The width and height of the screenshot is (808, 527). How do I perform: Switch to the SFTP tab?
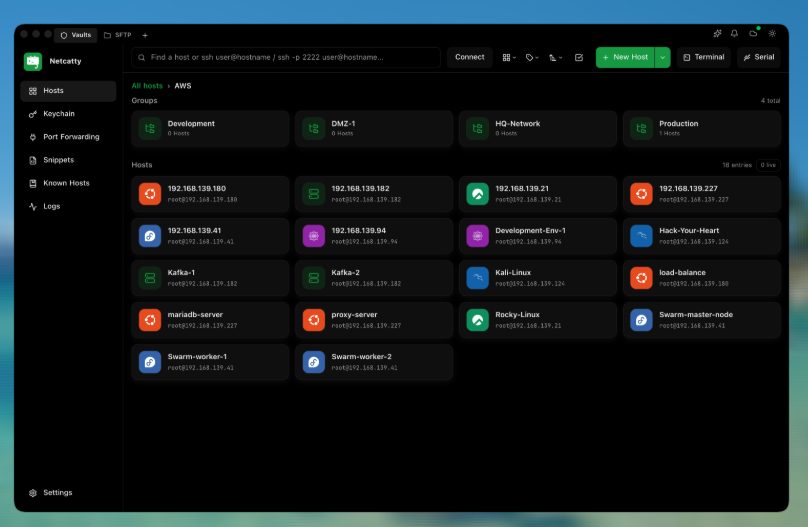[x=117, y=35]
